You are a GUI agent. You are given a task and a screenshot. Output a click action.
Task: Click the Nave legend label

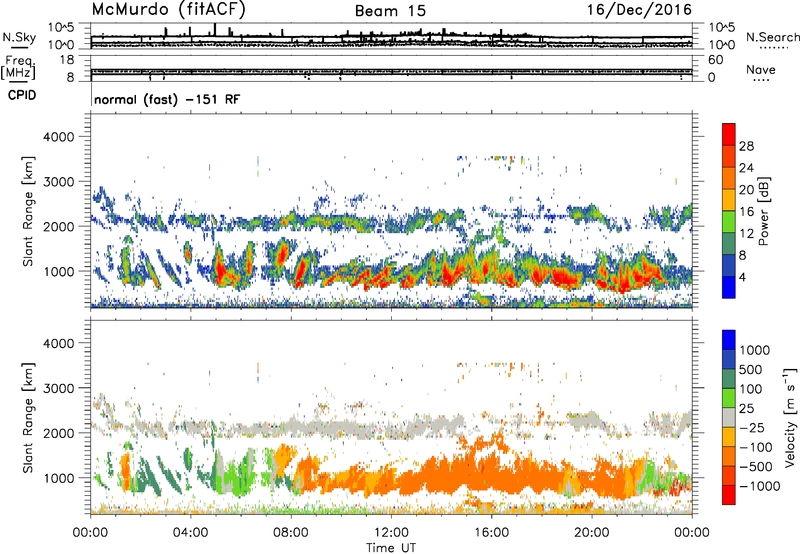pos(761,69)
